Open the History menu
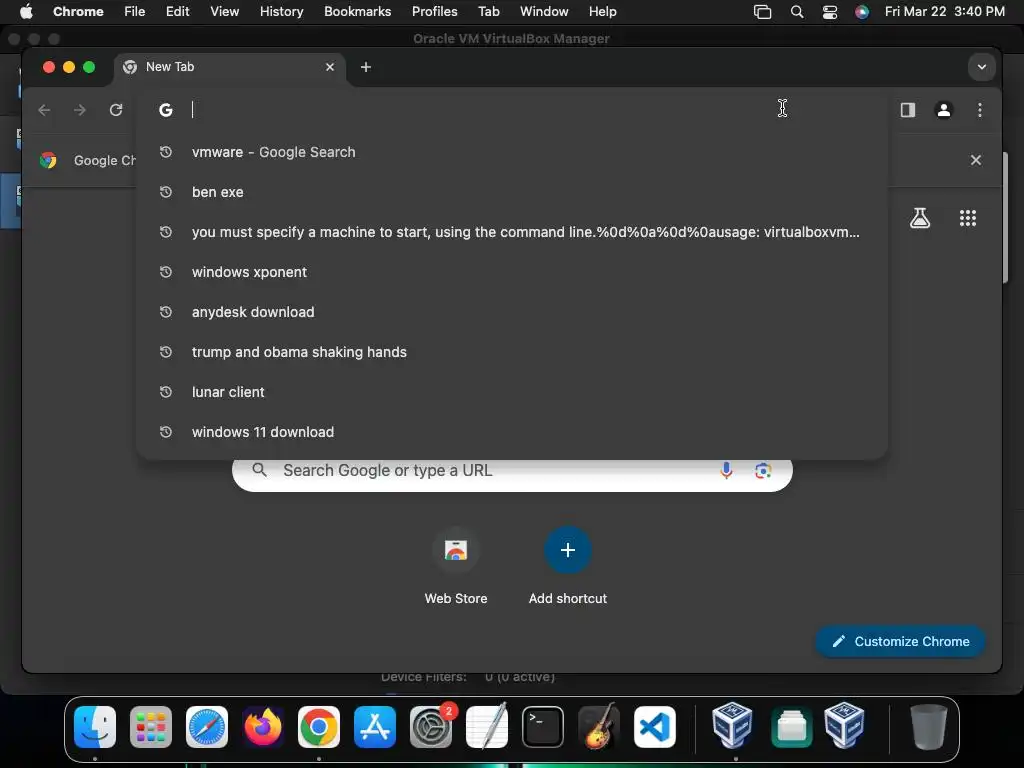1024x768 pixels. (x=281, y=12)
